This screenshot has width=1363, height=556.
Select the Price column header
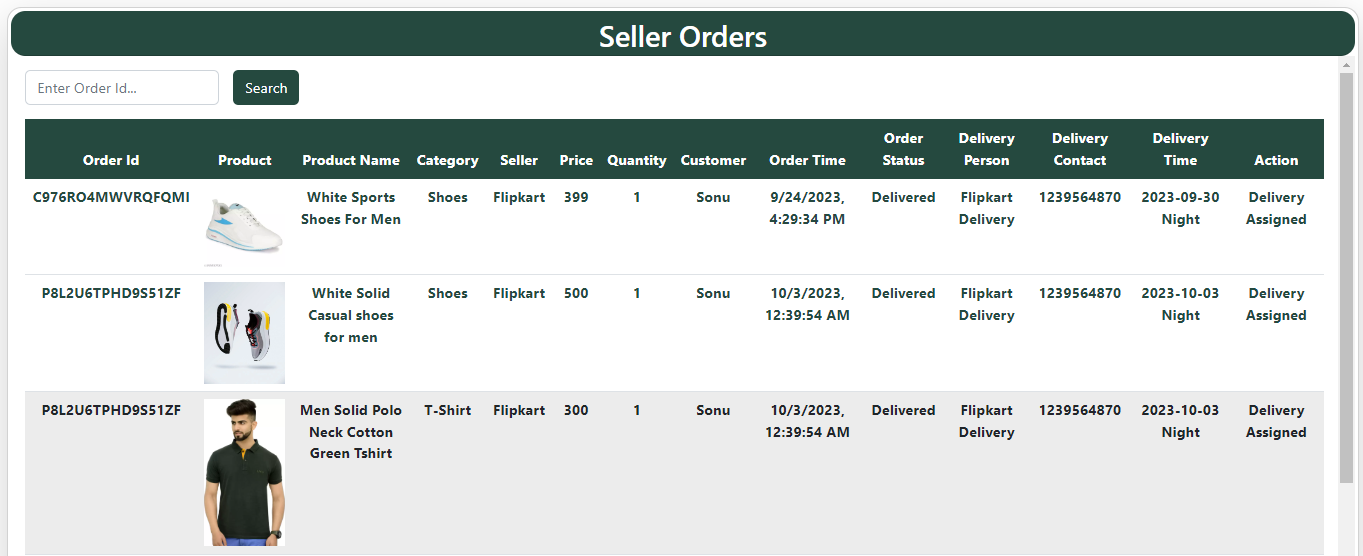click(x=576, y=160)
